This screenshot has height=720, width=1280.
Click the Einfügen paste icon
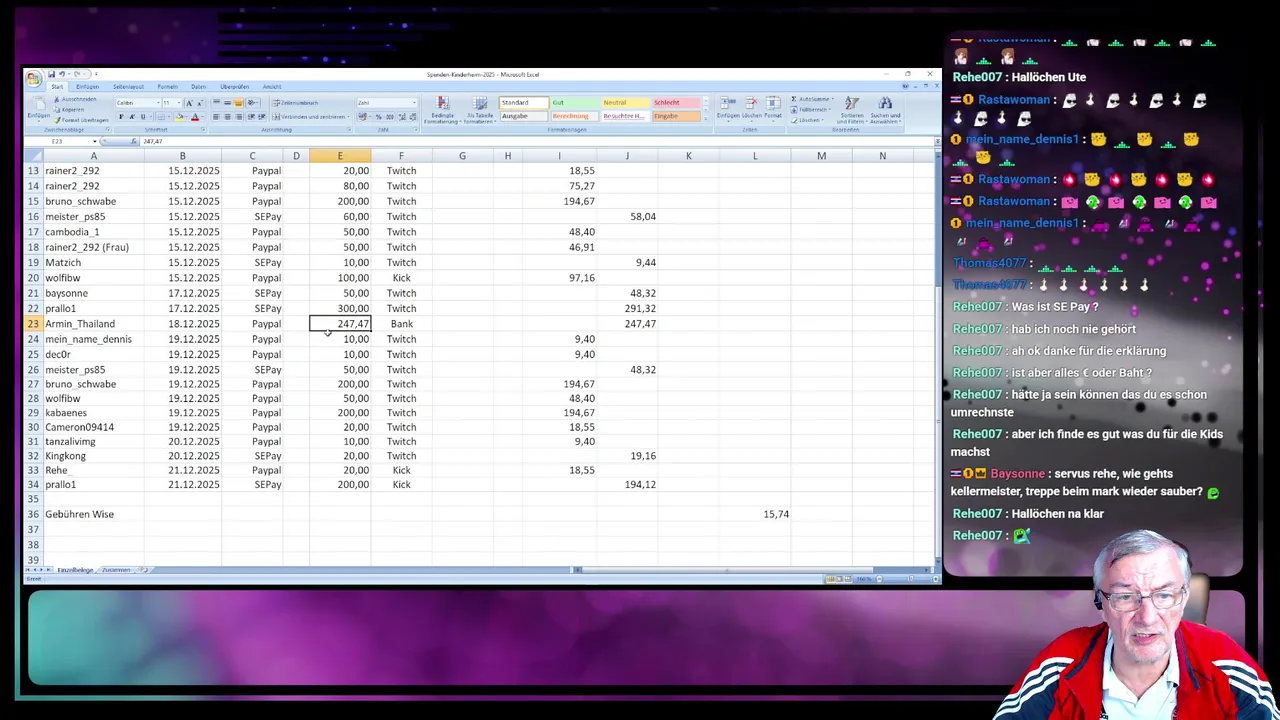tap(39, 103)
